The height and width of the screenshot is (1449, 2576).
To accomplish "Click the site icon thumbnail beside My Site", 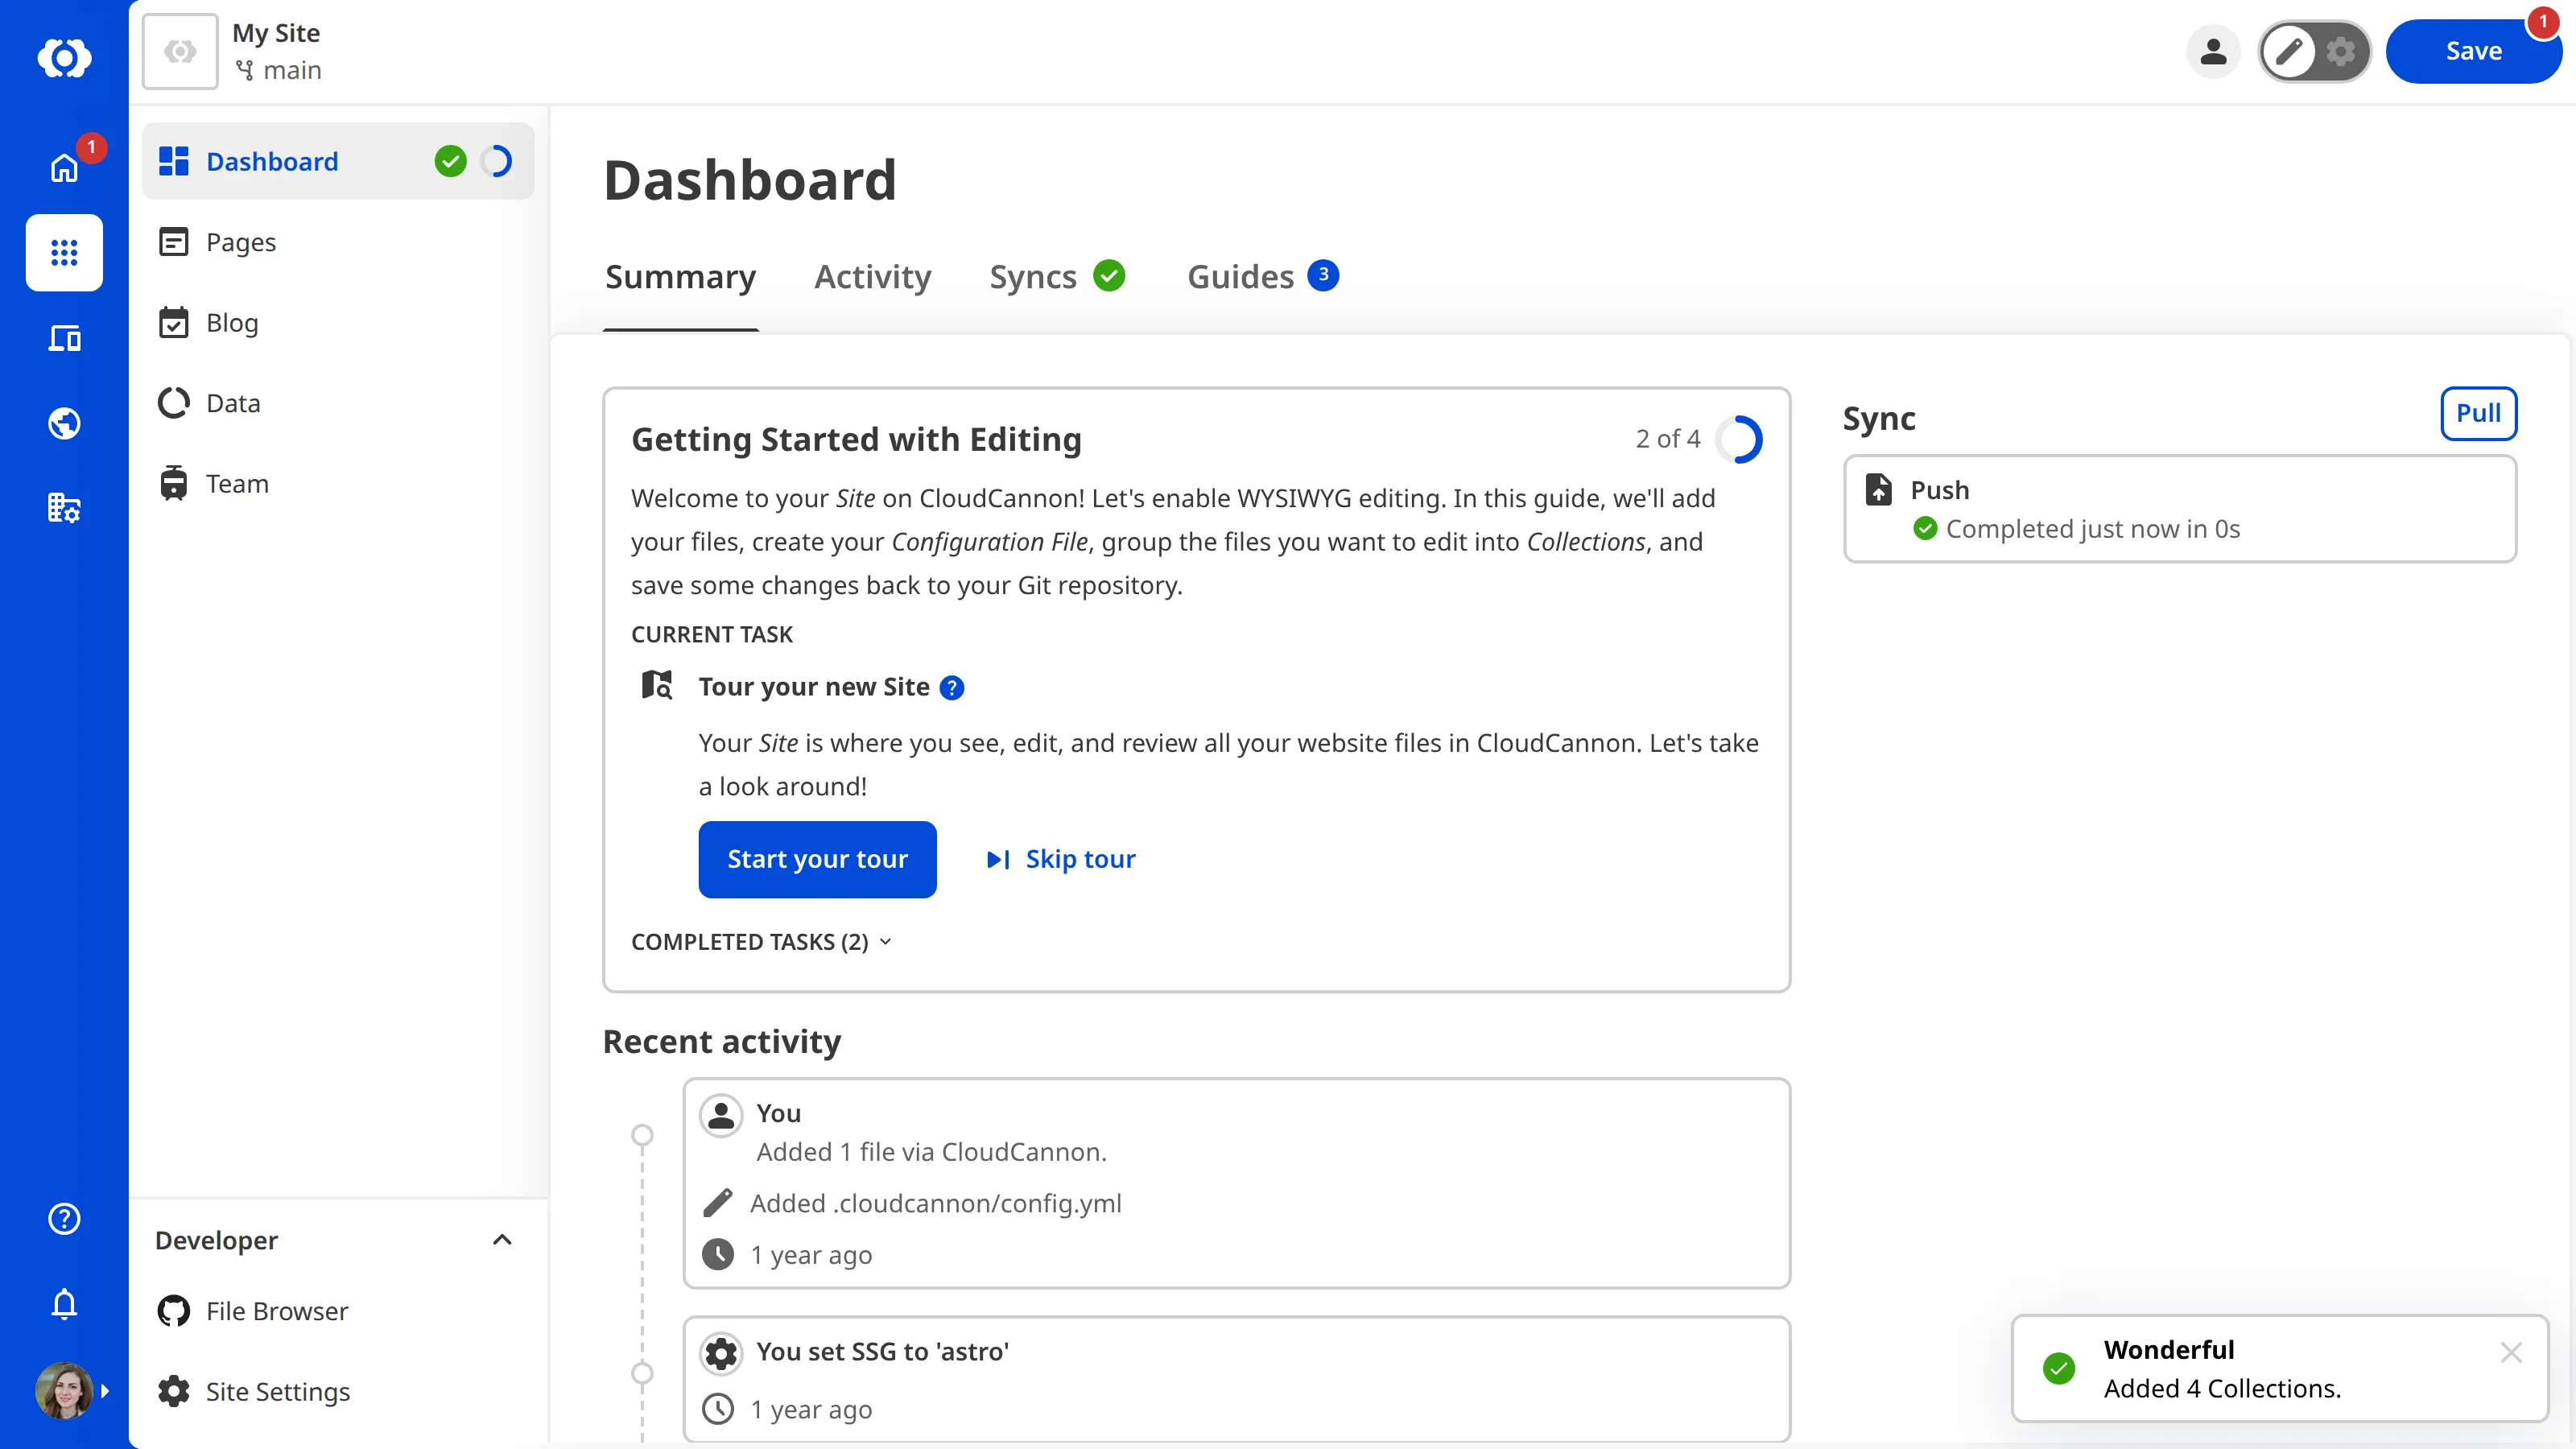I will click(x=180, y=51).
